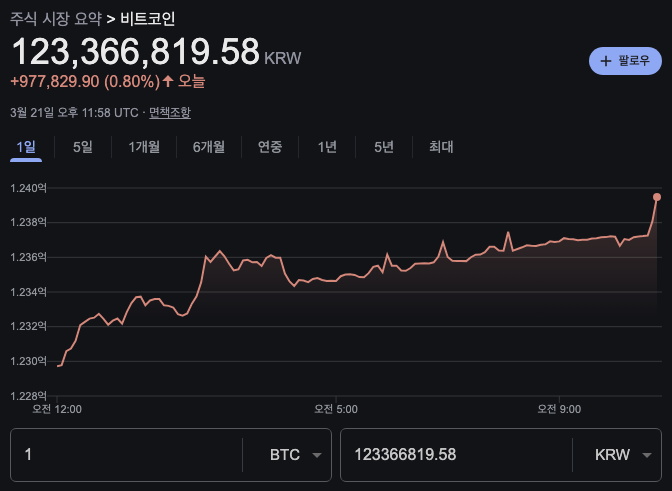Show the 최대 maximum range
The width and height of the screenshot is (672, 491).
pyautogui.click(x=441, y=147)
